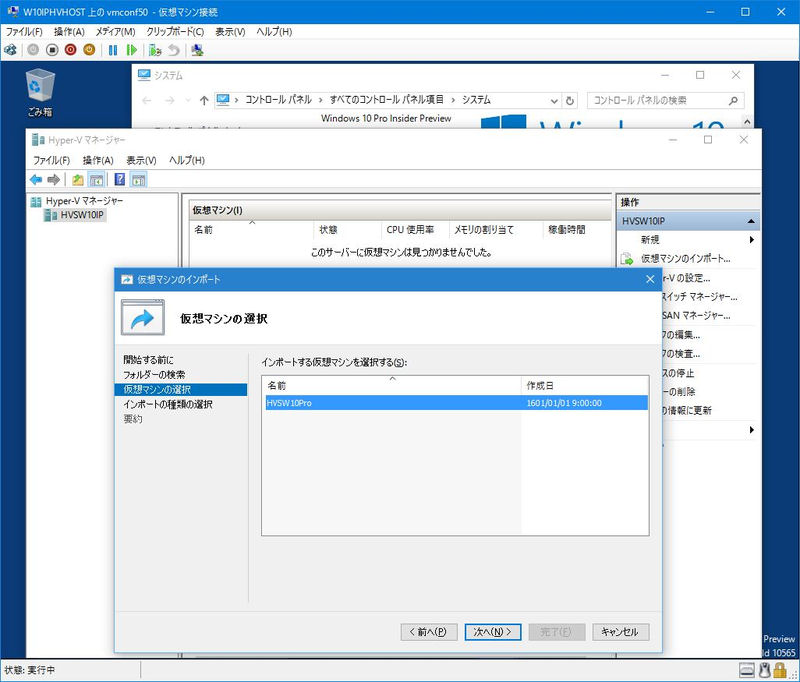Click the 次へ(N) > button in import wizard
The width and height of the screenshot is (800, 682).
pyautogui.click(x=493, y=632)
